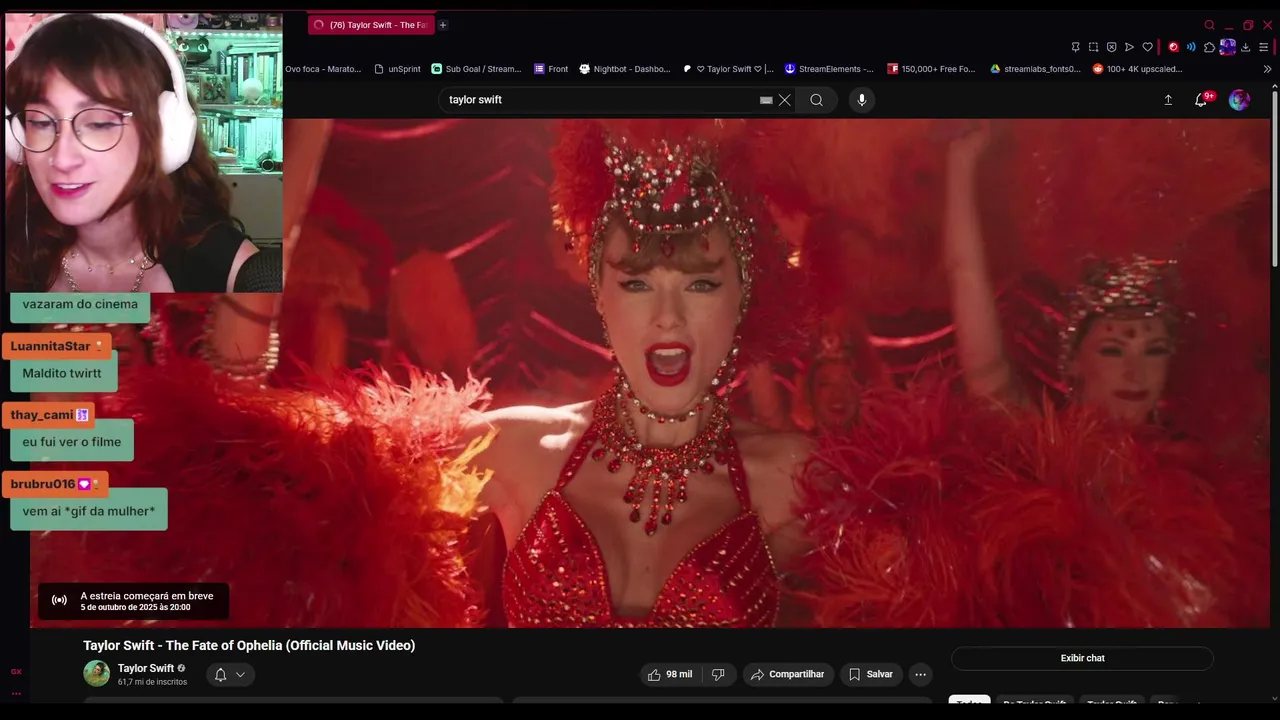The image size is (1280, 720).
Task: Open the unSprint bookmark
Action: click(397, 69)
